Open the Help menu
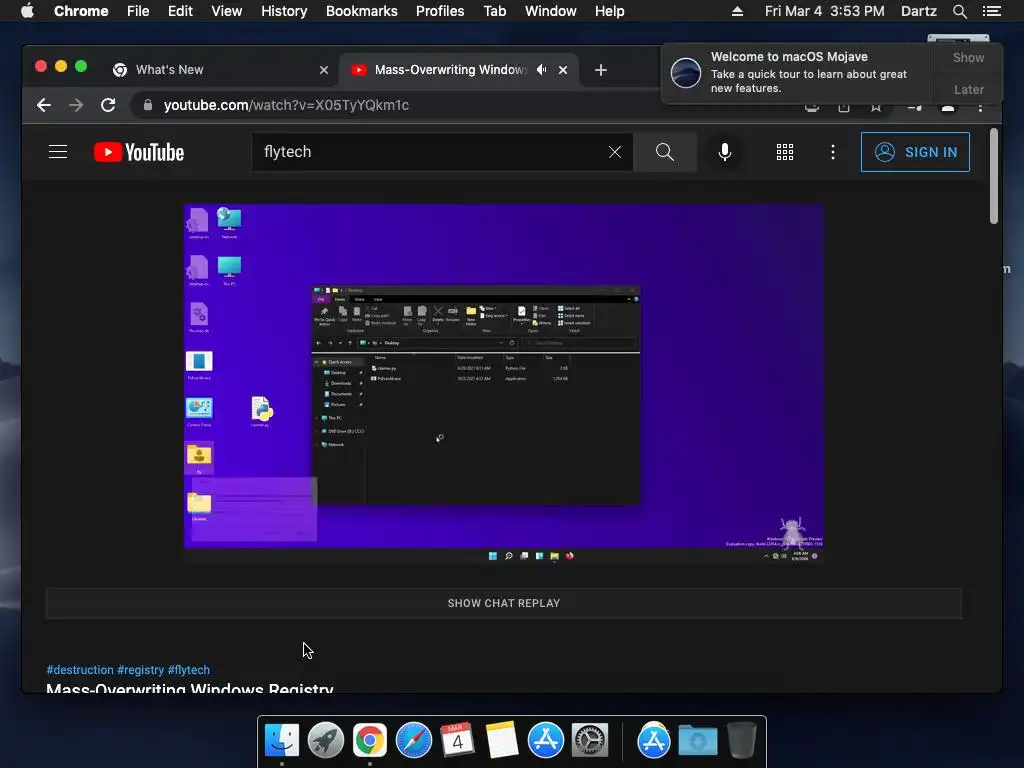 (609, 11)
